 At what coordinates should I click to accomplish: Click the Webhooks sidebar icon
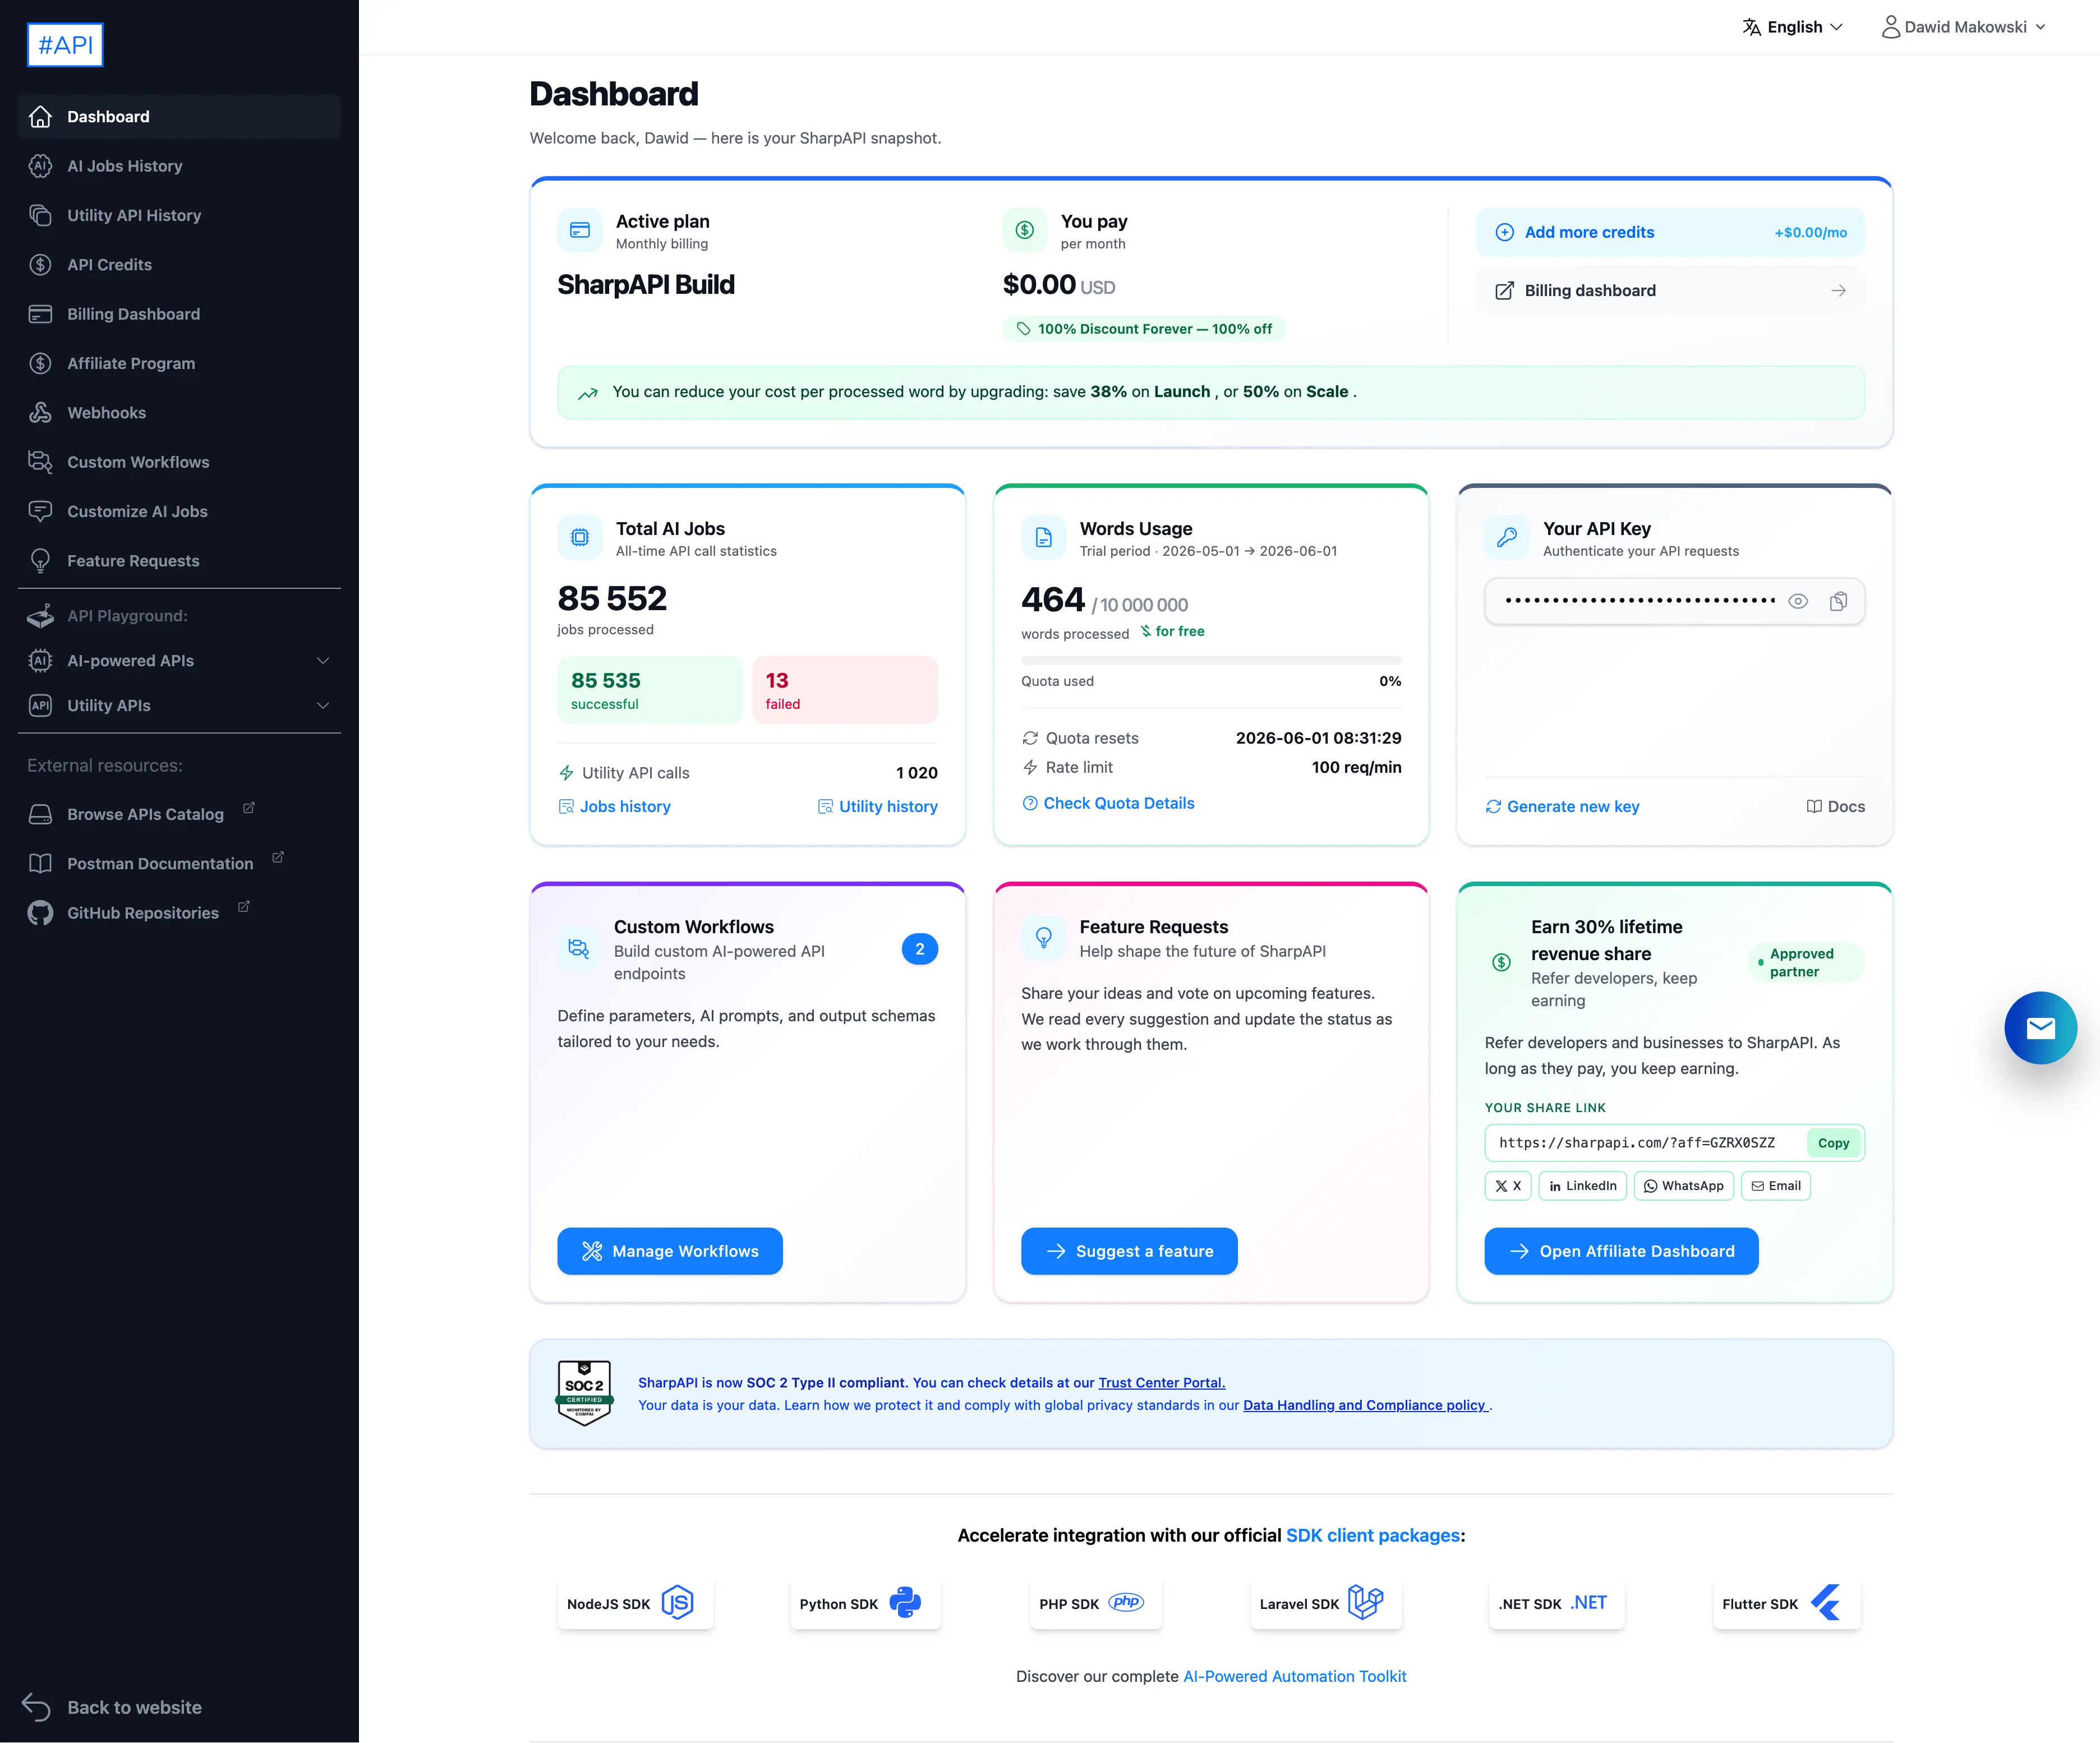[x=40, y=413]
